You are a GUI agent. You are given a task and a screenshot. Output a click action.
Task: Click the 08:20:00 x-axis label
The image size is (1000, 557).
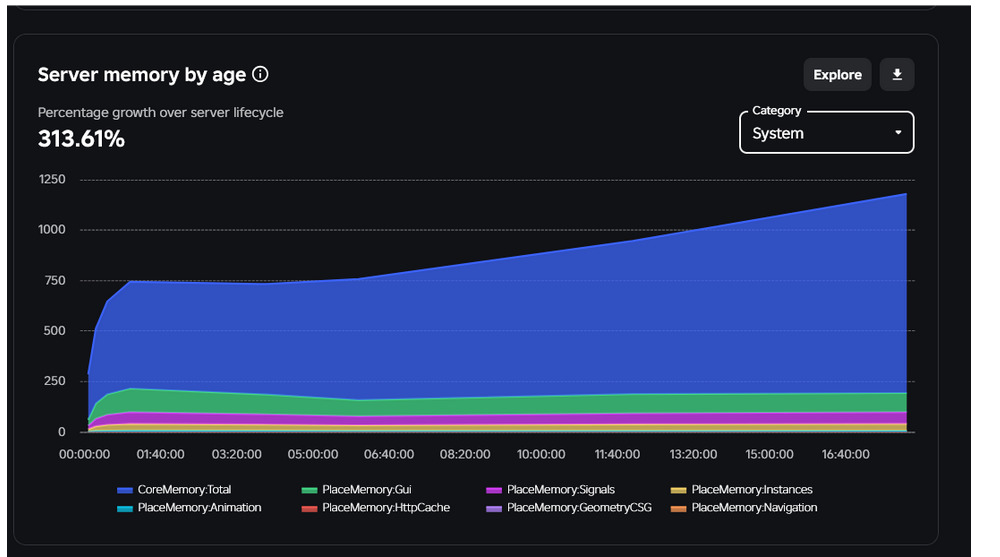click(x=465, y=454)
